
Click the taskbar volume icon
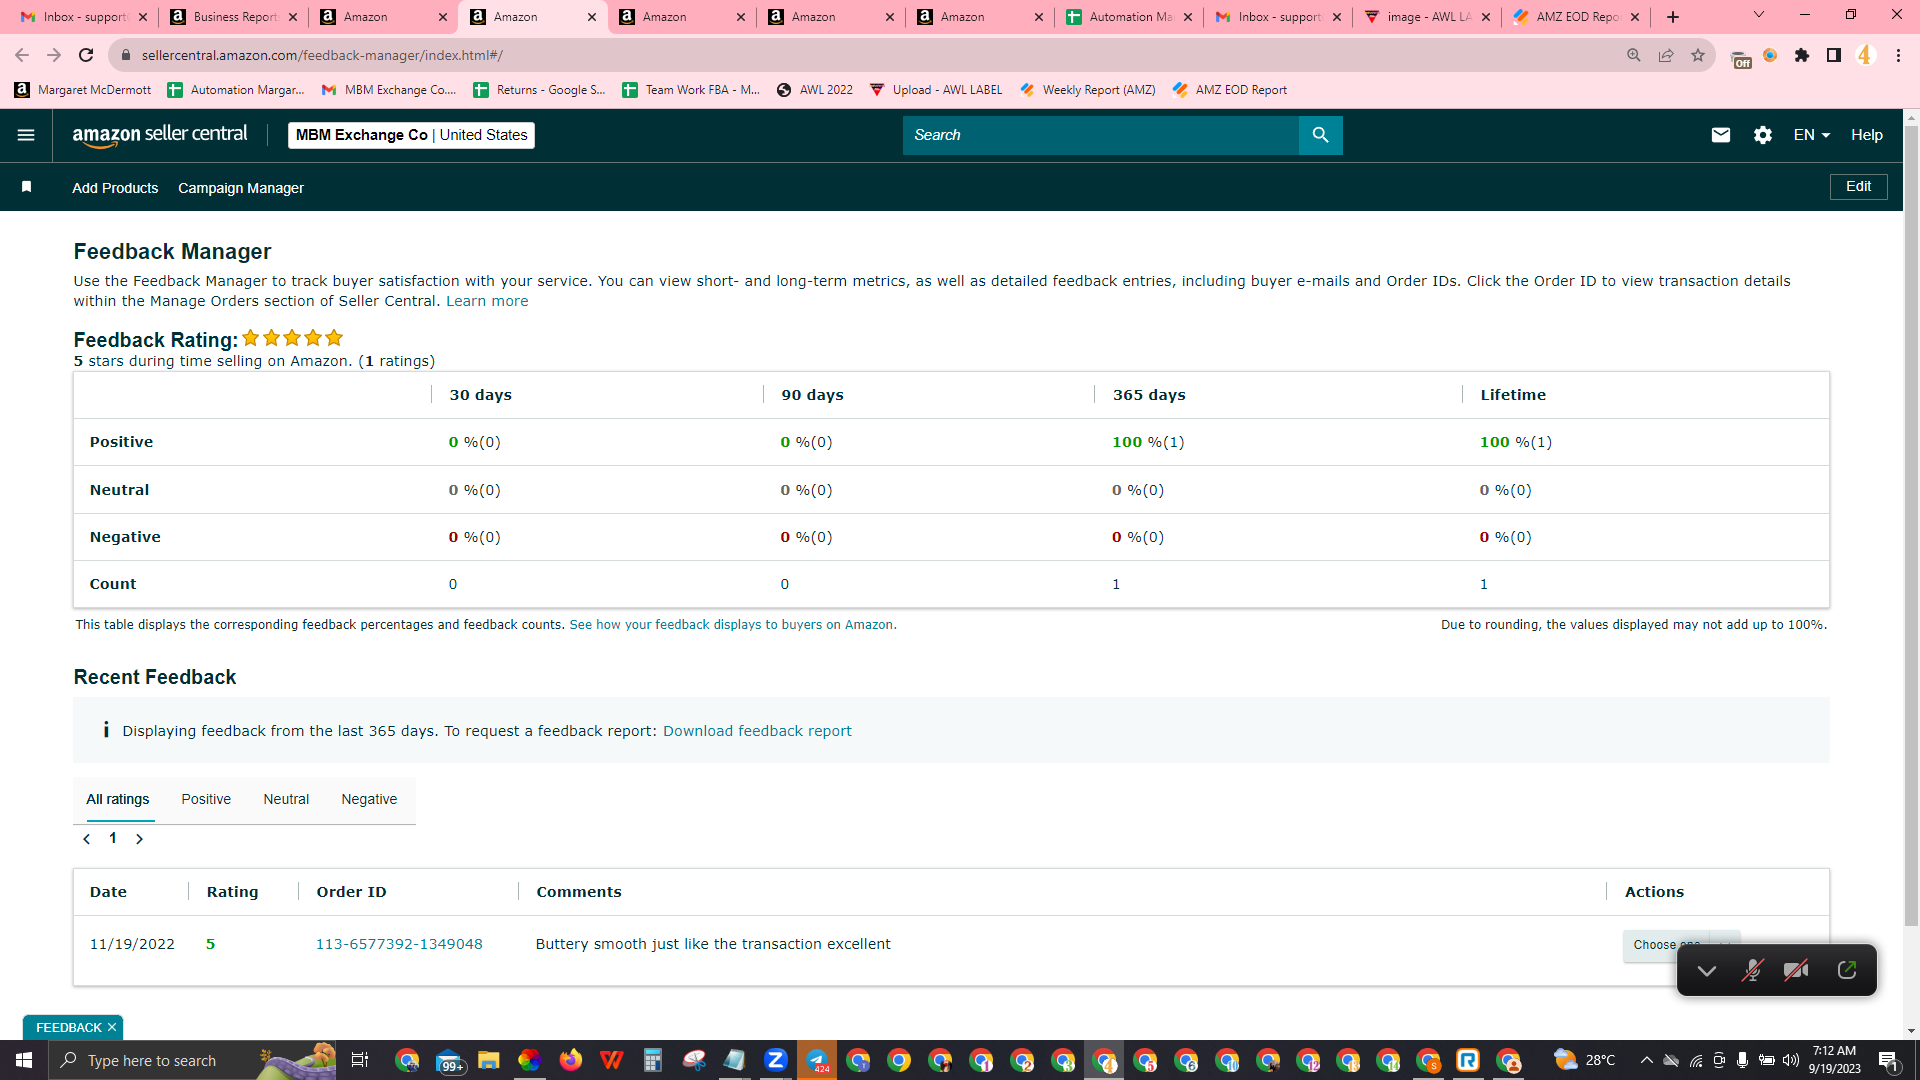pyautogui.click(x=1791, y=1060)
